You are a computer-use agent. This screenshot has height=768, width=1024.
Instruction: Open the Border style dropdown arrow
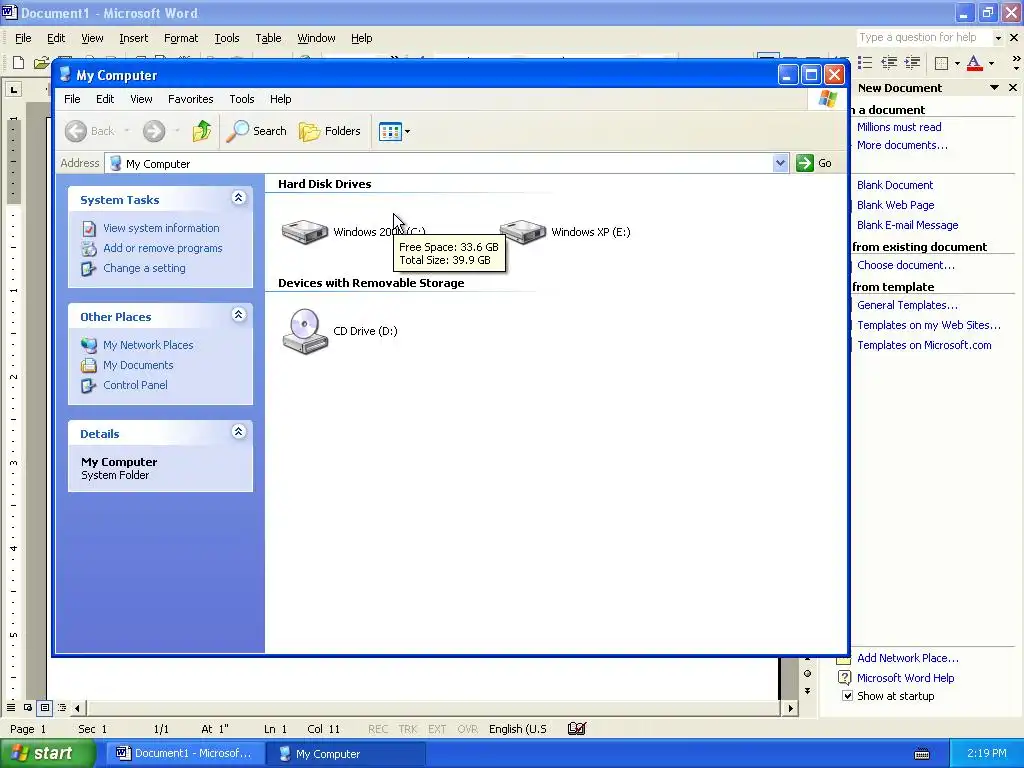tap(957, 63)
